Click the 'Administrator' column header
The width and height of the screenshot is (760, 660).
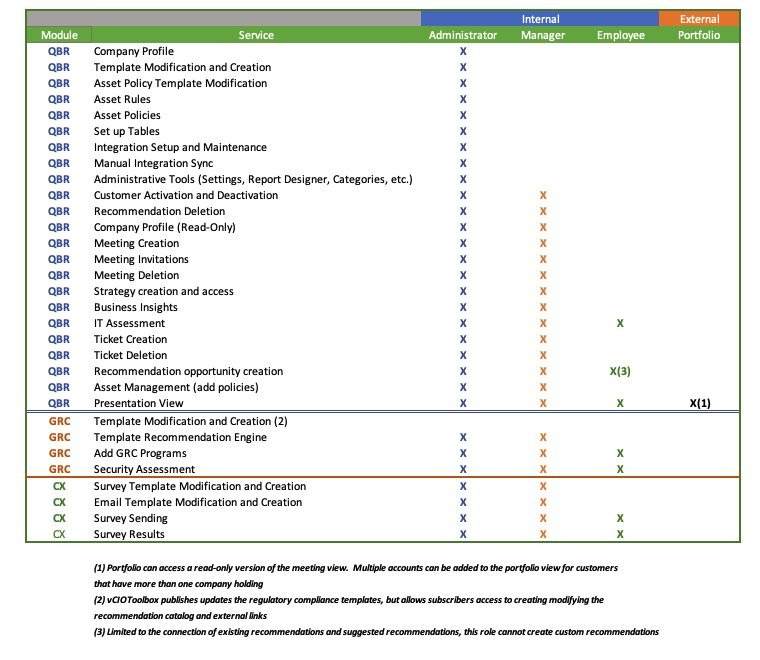click(x=463, y=35)
